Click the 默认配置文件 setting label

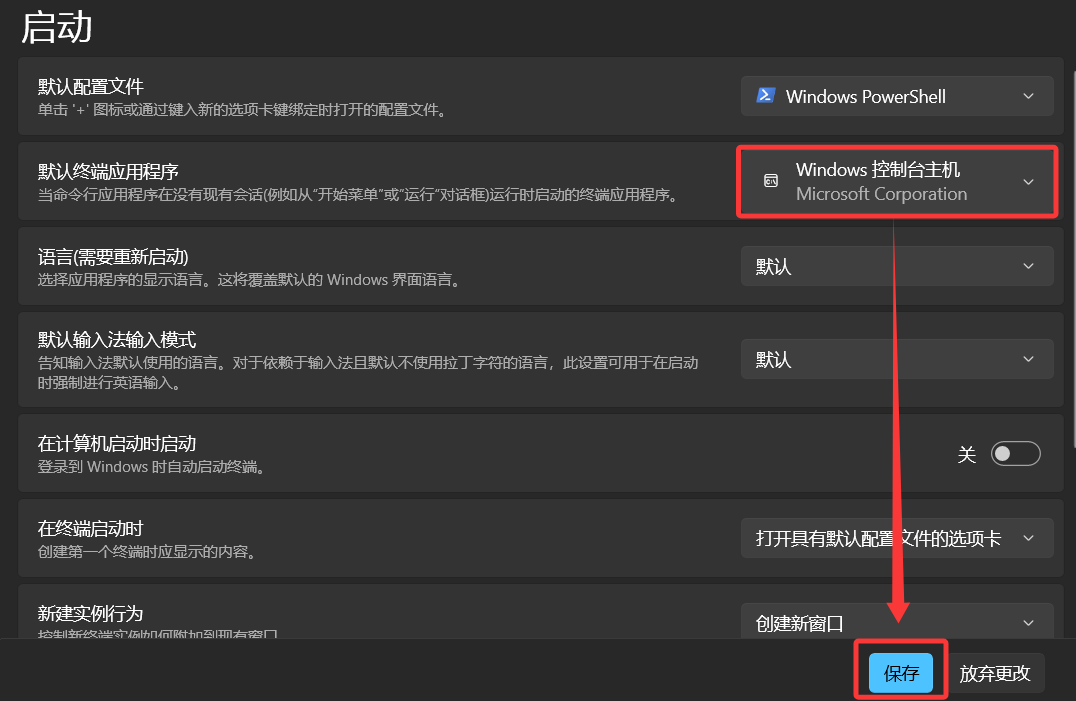tap(91, 86)
